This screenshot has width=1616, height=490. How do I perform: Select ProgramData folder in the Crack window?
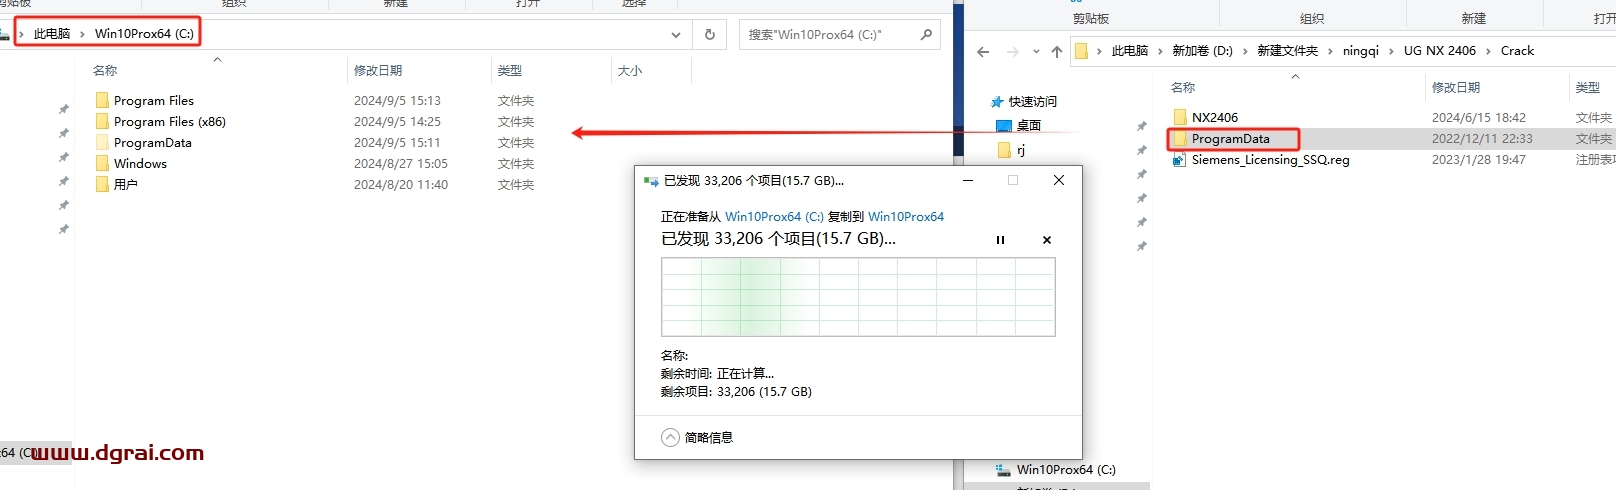(x=1230, y=138)
